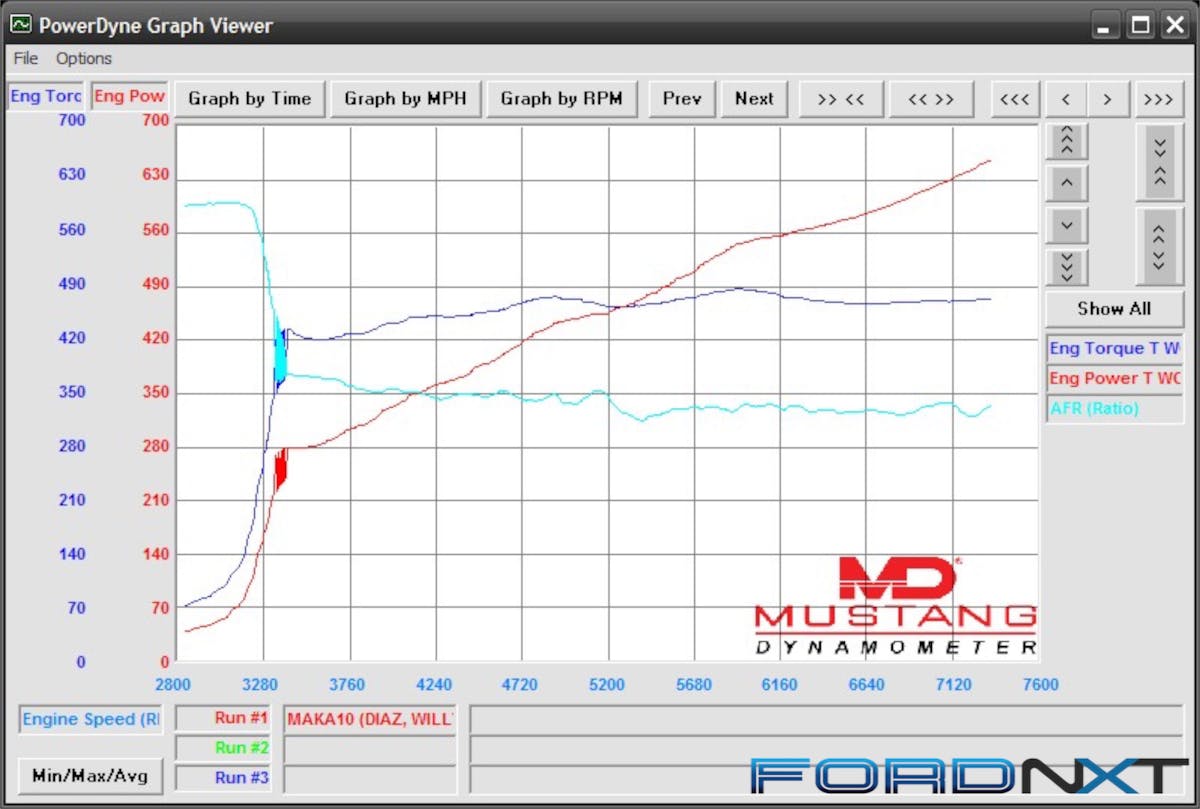
Task: Toggle the Eng Power trace in legend
Action: 1114,378
